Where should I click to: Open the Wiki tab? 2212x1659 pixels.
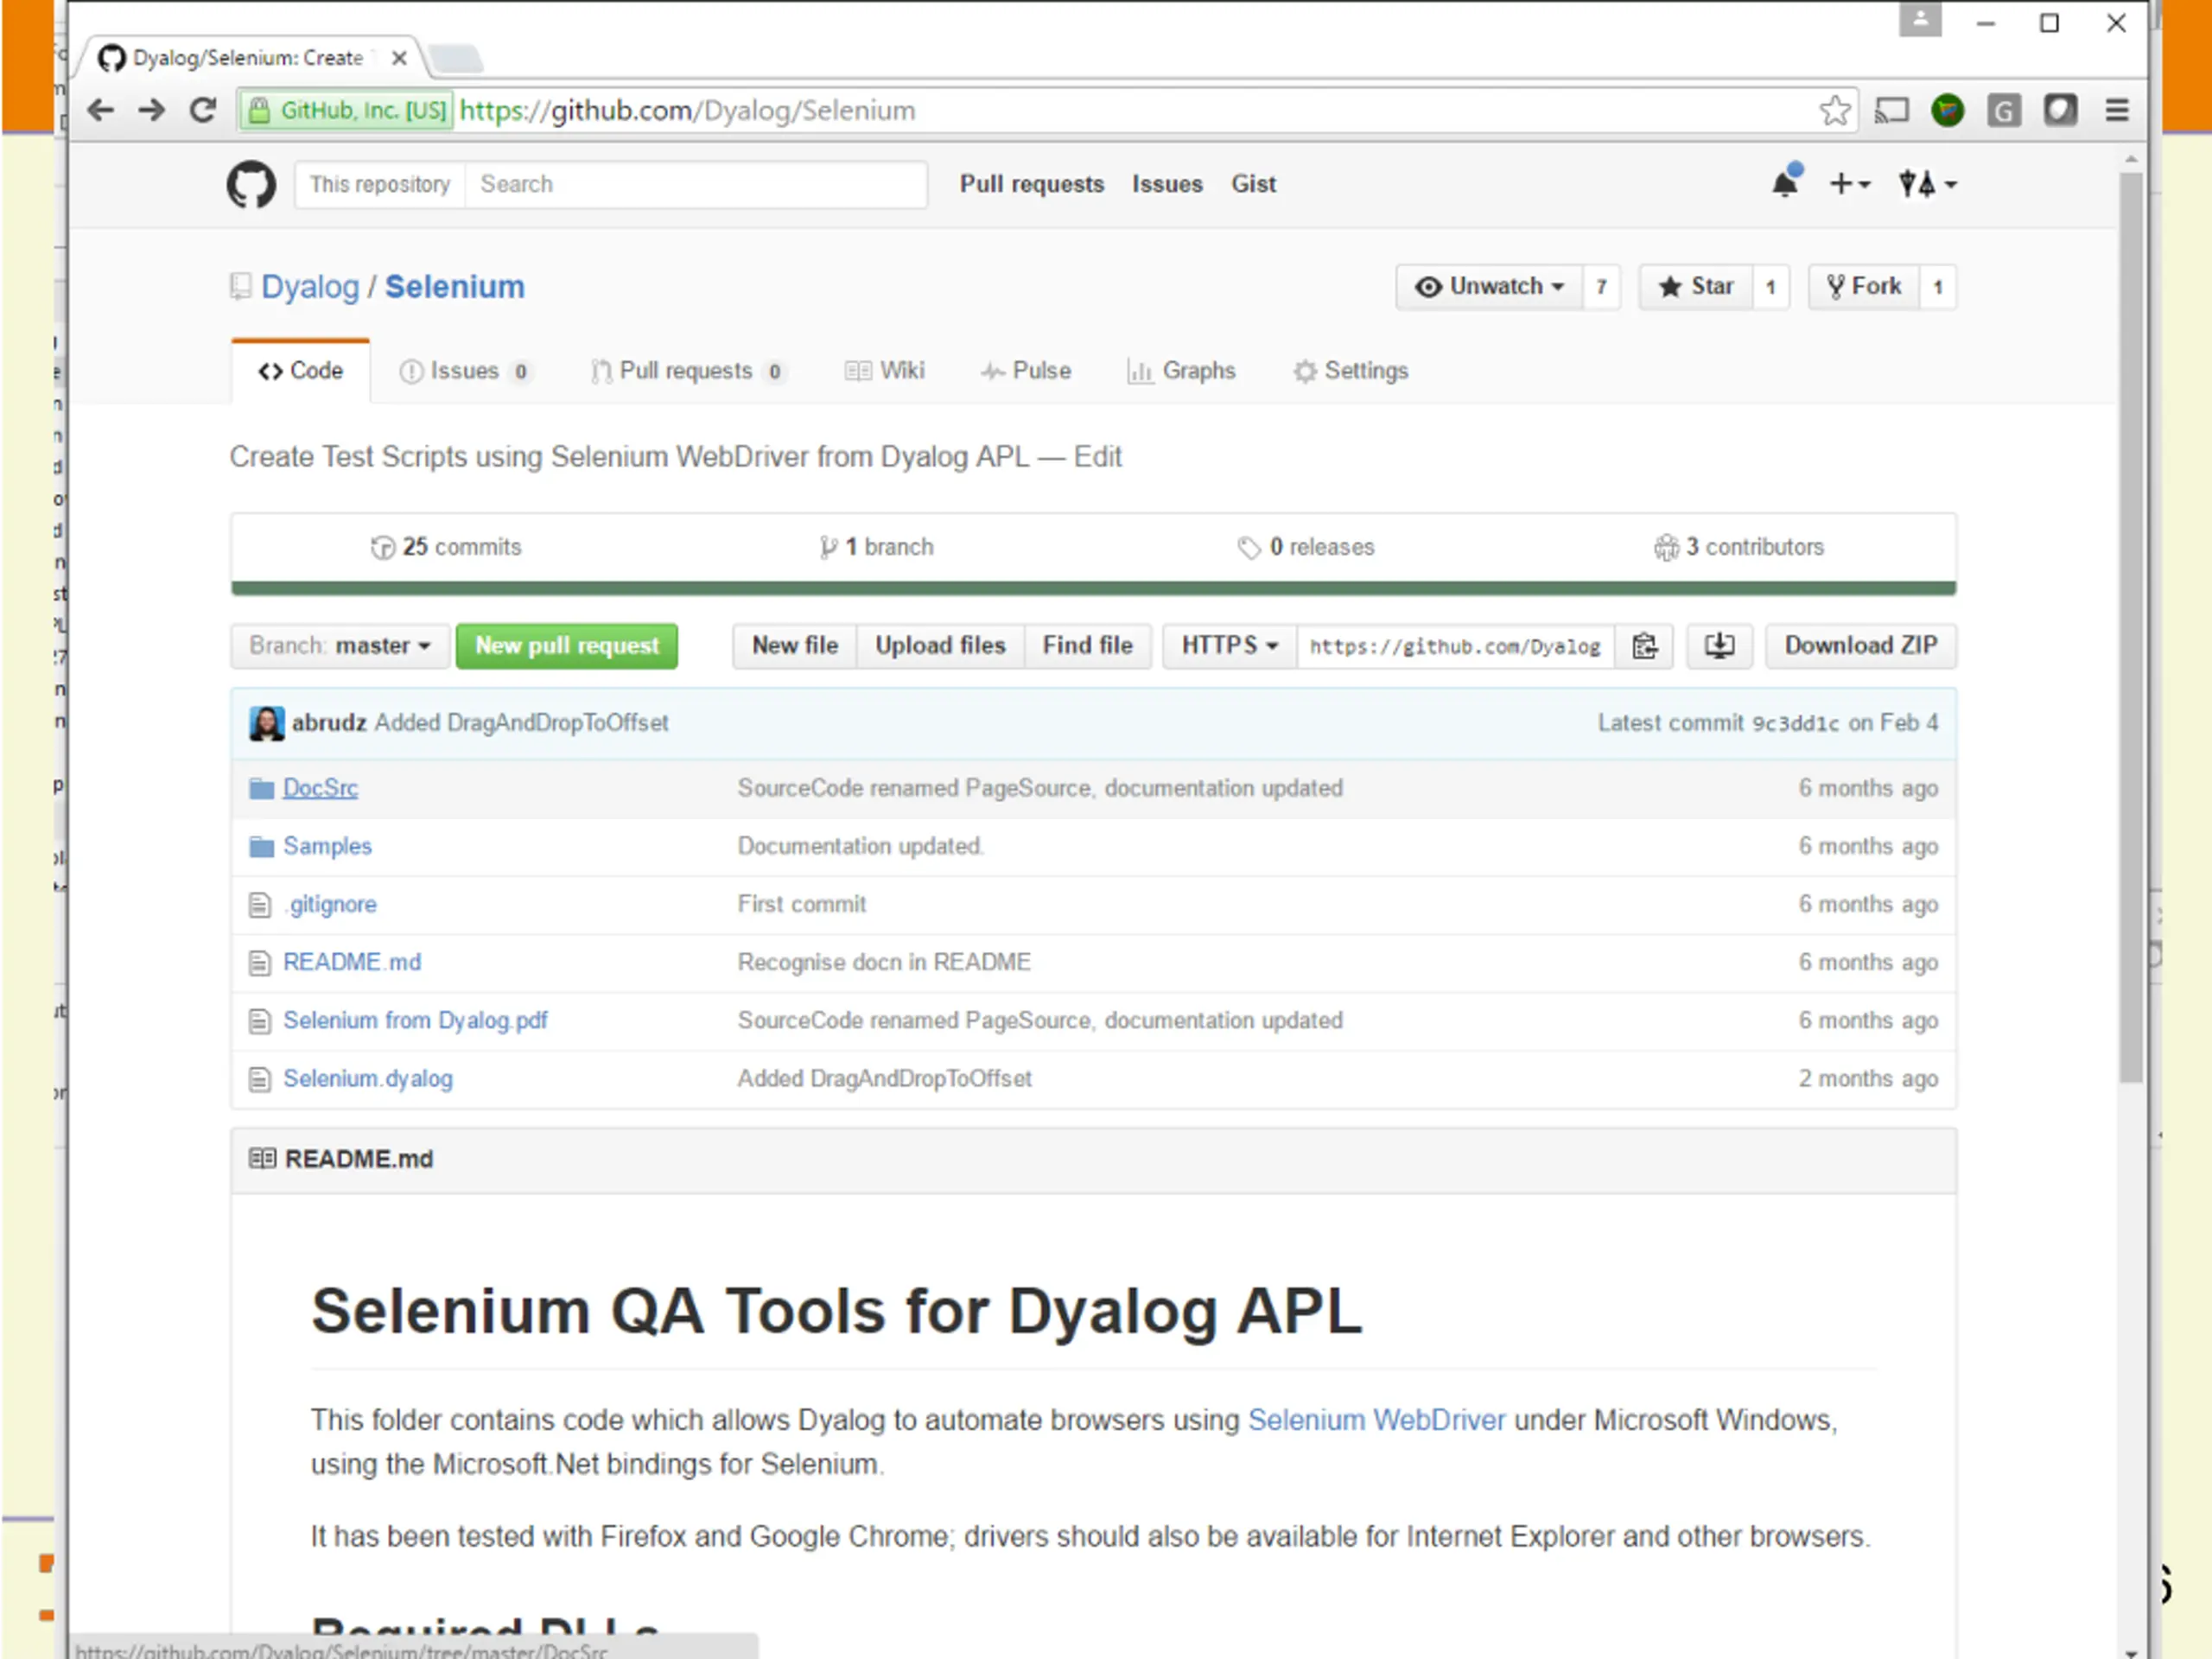pos(885,371)
